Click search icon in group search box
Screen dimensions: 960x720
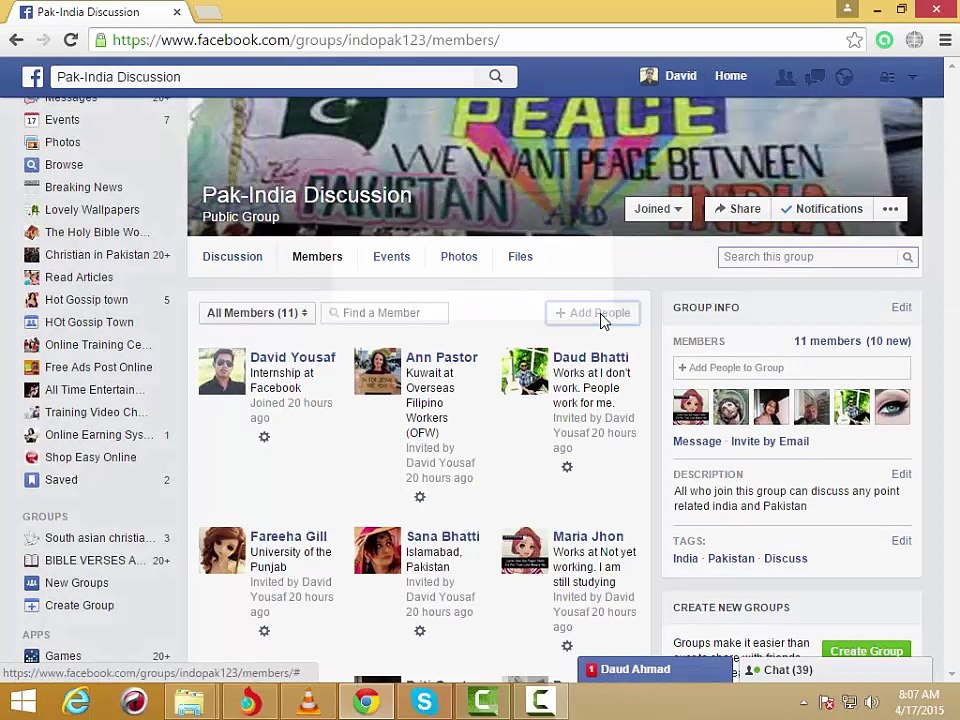click(x=907, y=257)
